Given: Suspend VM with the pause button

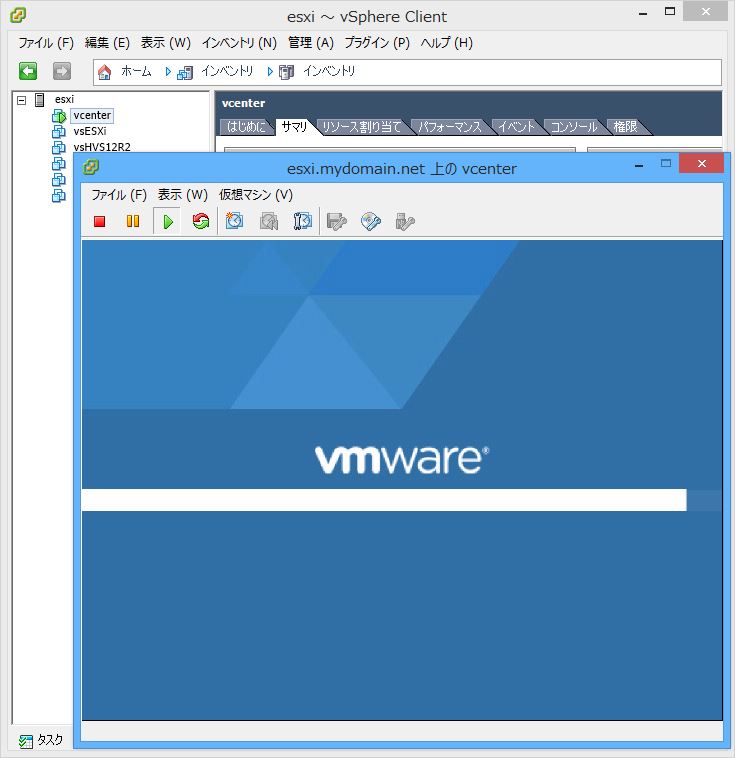Looking at the screenshot, I should click(x=133, y=221).
